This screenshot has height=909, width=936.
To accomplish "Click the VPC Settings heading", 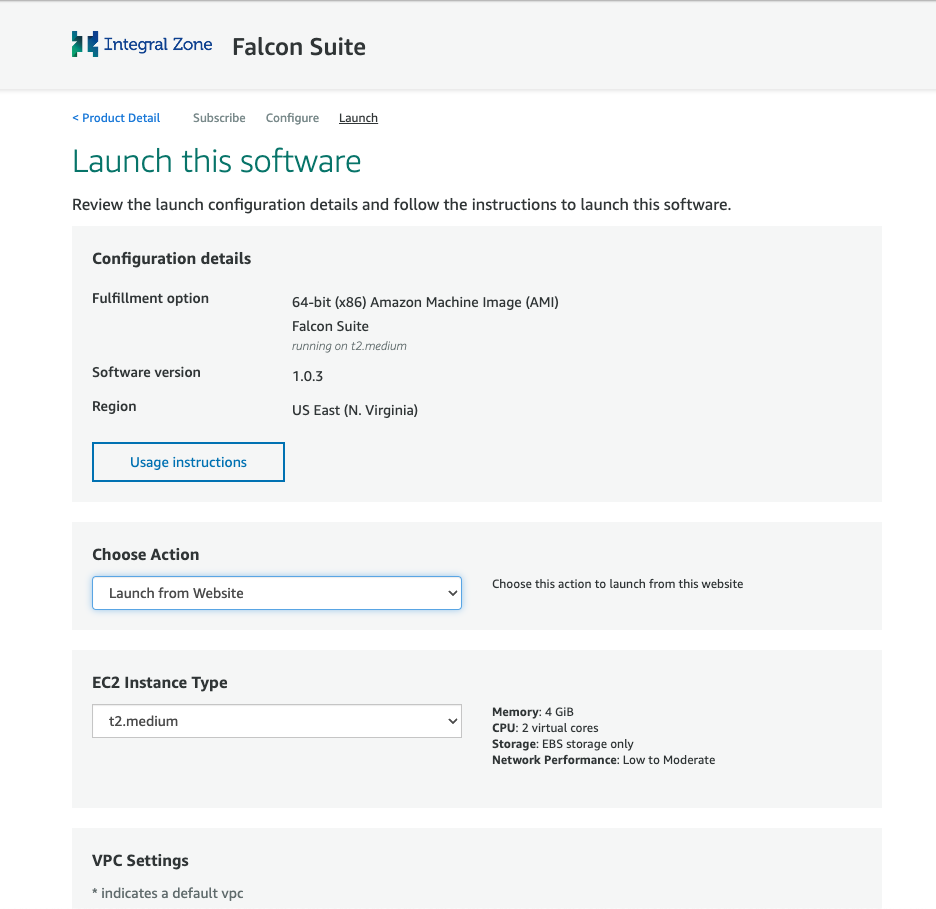I will [x=140, y=861].
